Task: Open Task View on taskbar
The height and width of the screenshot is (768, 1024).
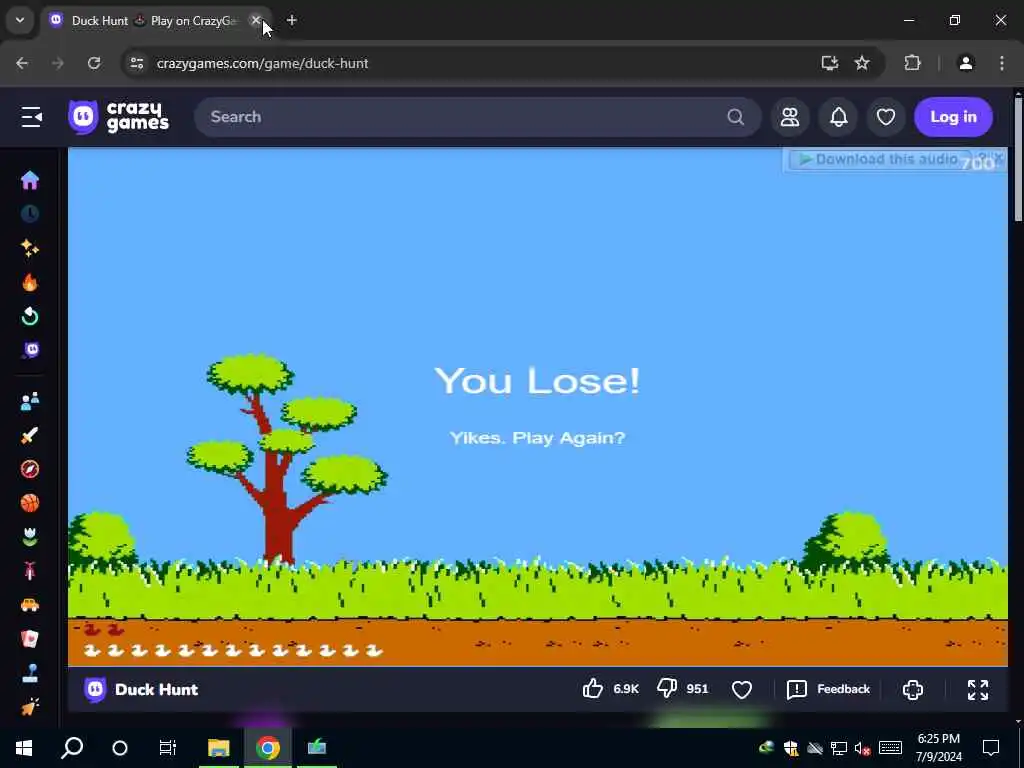Action: pos(168,747)
